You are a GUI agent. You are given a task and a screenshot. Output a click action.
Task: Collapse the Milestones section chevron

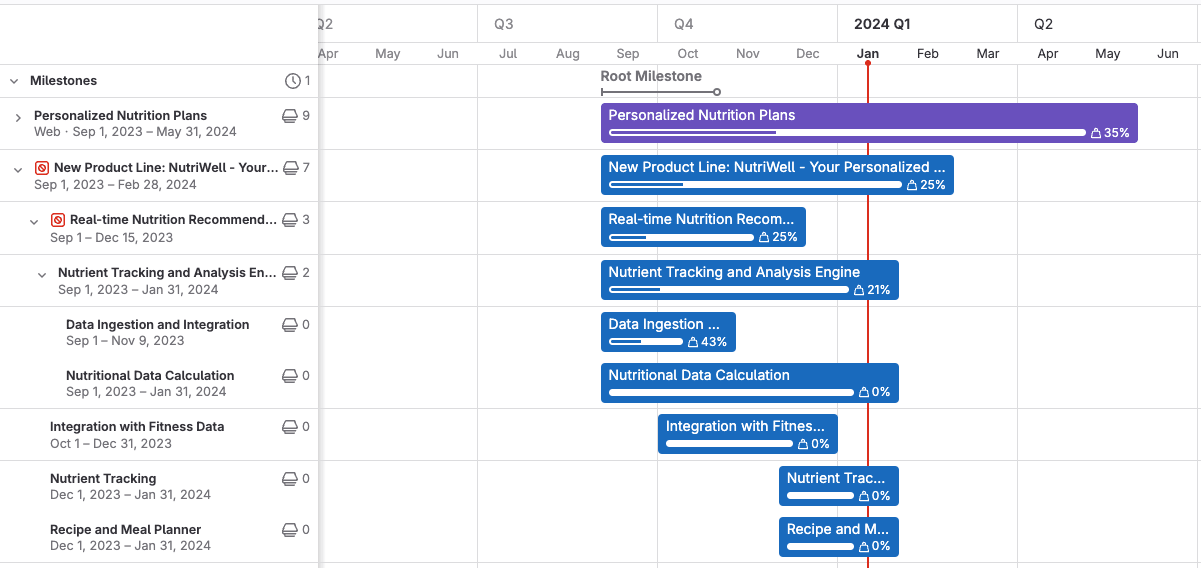click(x=14, y=81)
